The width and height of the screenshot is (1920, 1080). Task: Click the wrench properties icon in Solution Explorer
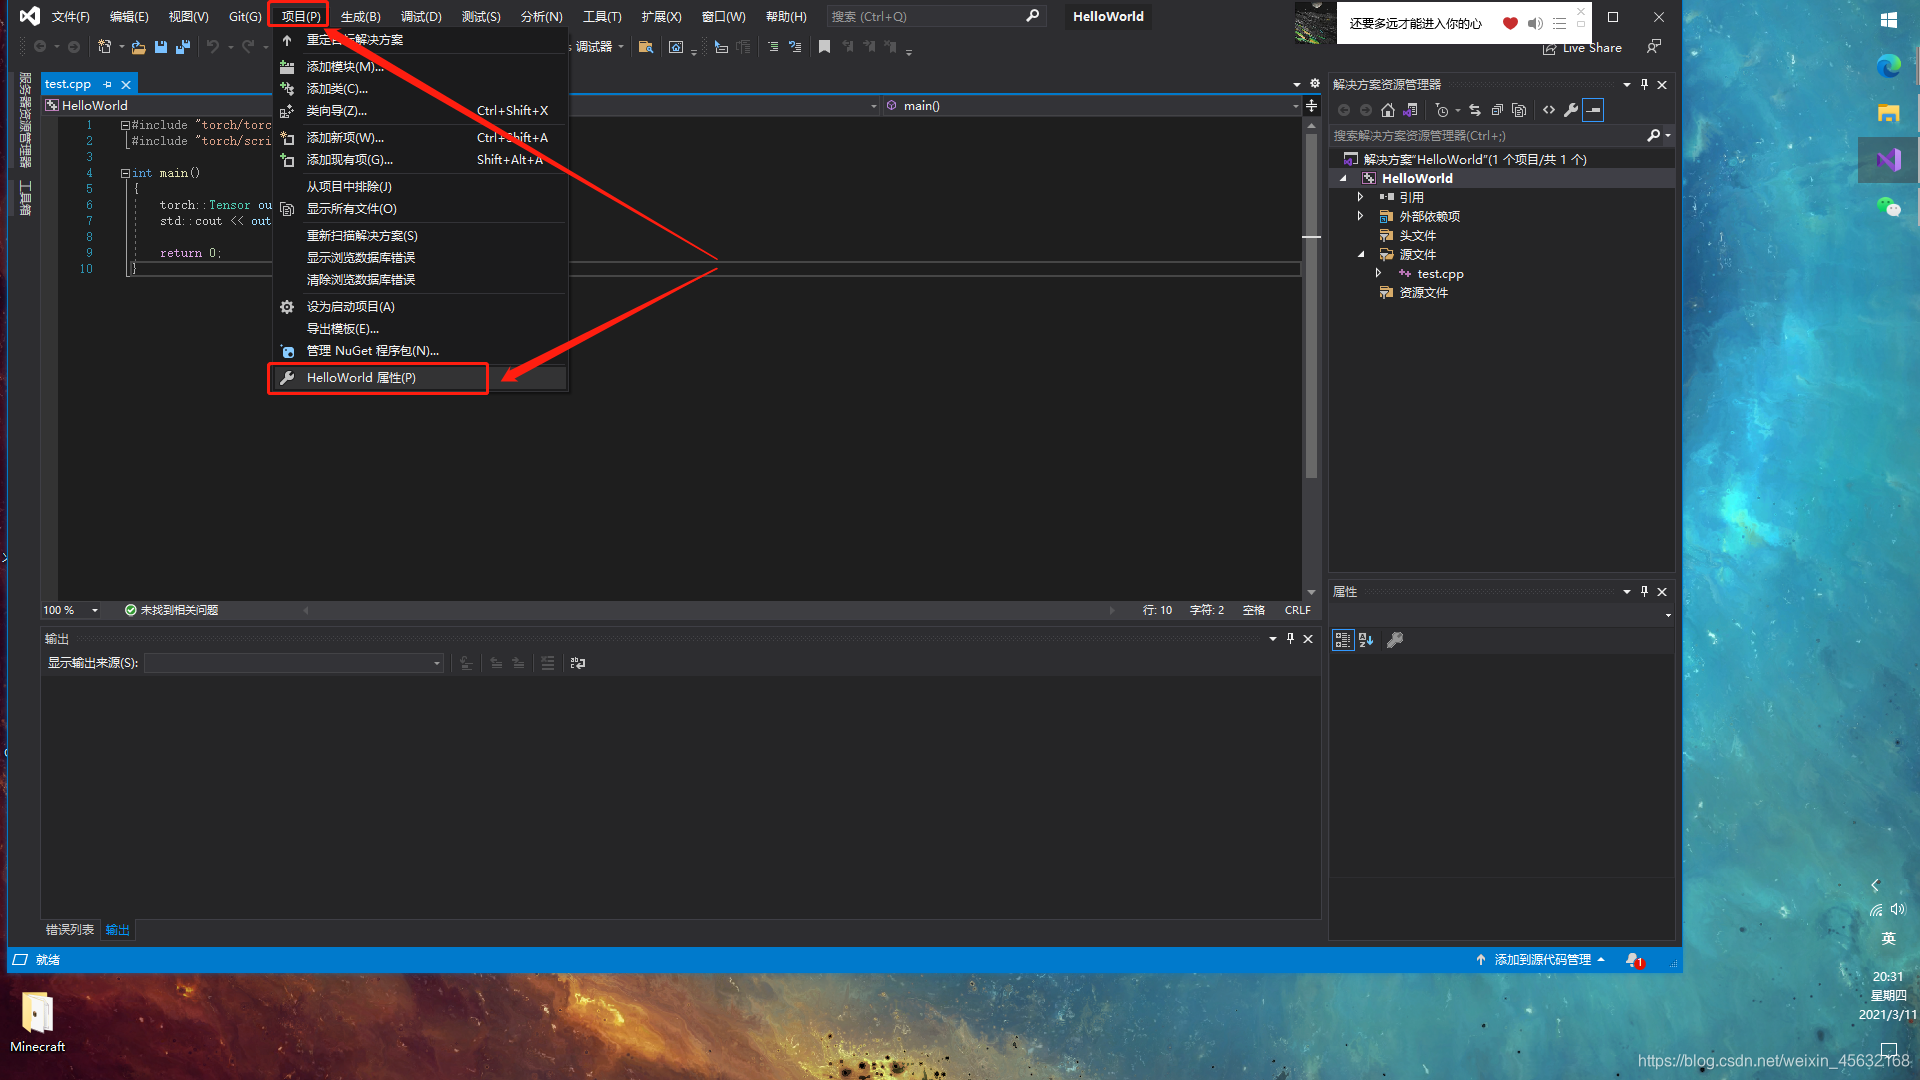1571,110
